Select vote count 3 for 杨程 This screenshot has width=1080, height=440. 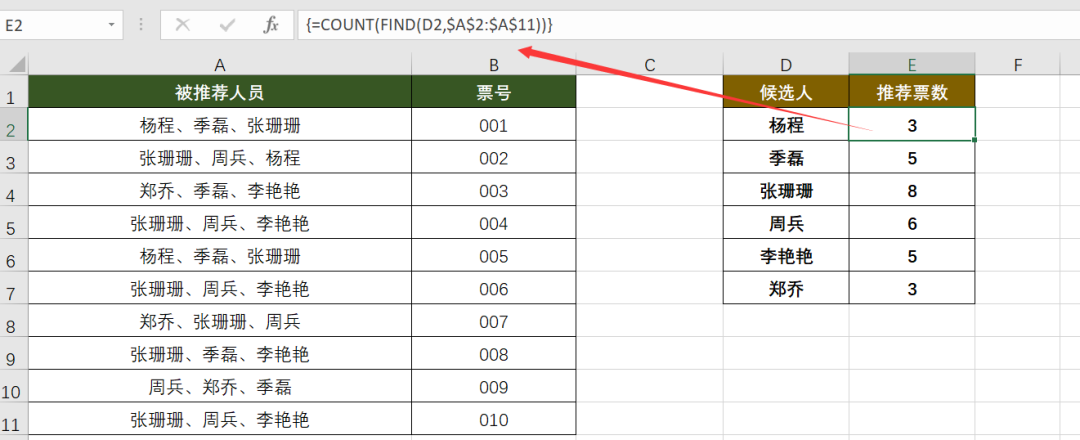(x=912, y=125)
